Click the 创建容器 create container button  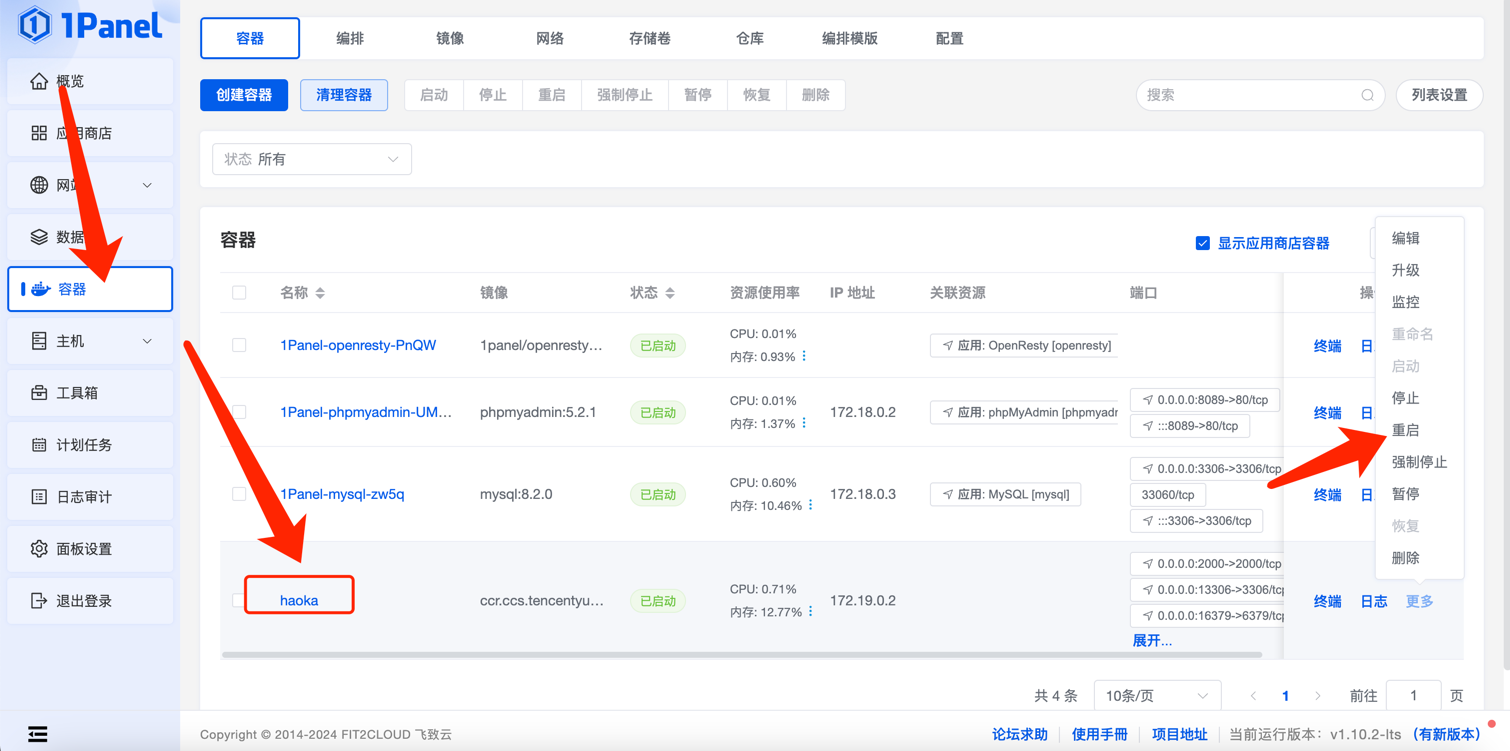244,95
